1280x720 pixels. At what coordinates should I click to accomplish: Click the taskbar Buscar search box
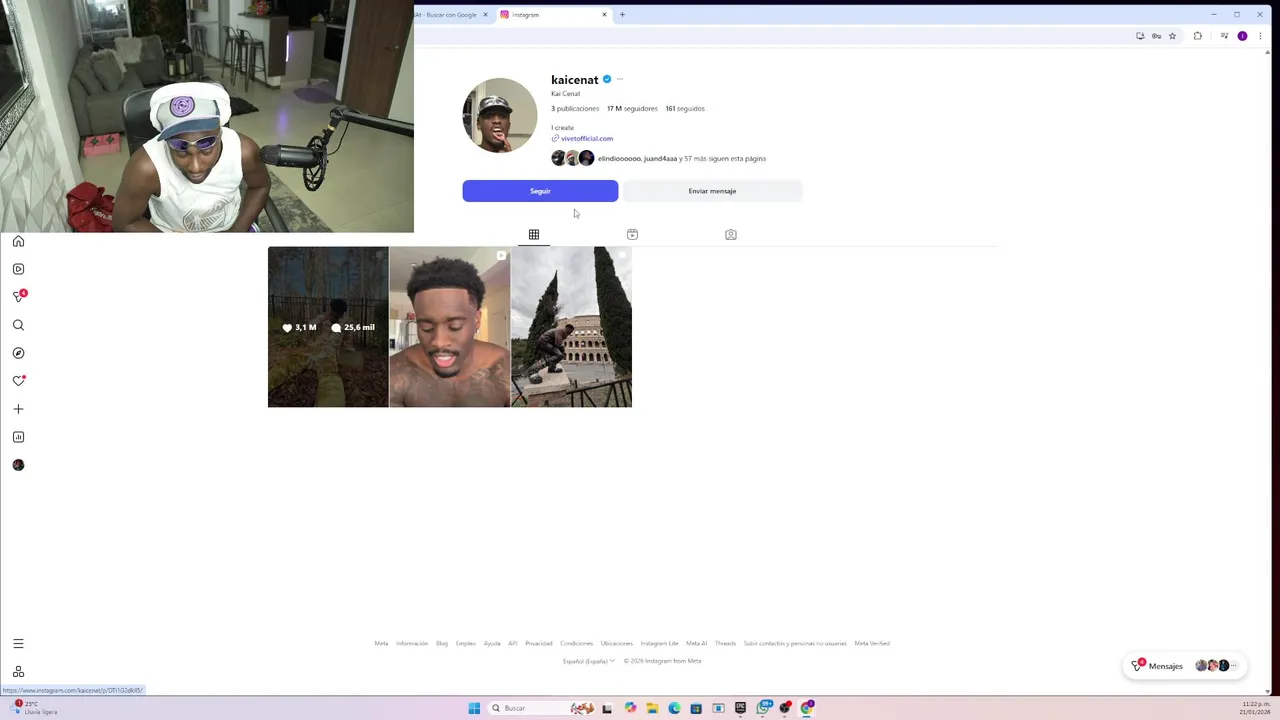pyautogui.click(x=540, y=708)
